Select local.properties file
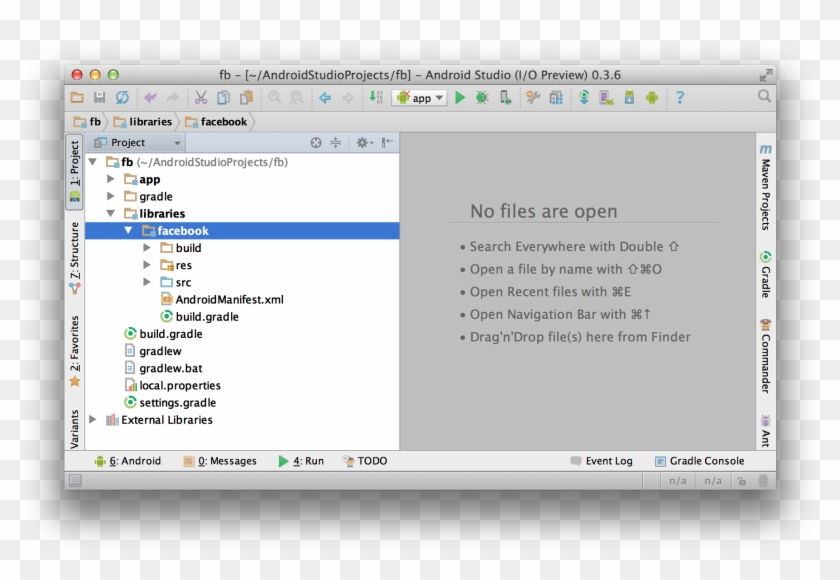 click(172, 385)
